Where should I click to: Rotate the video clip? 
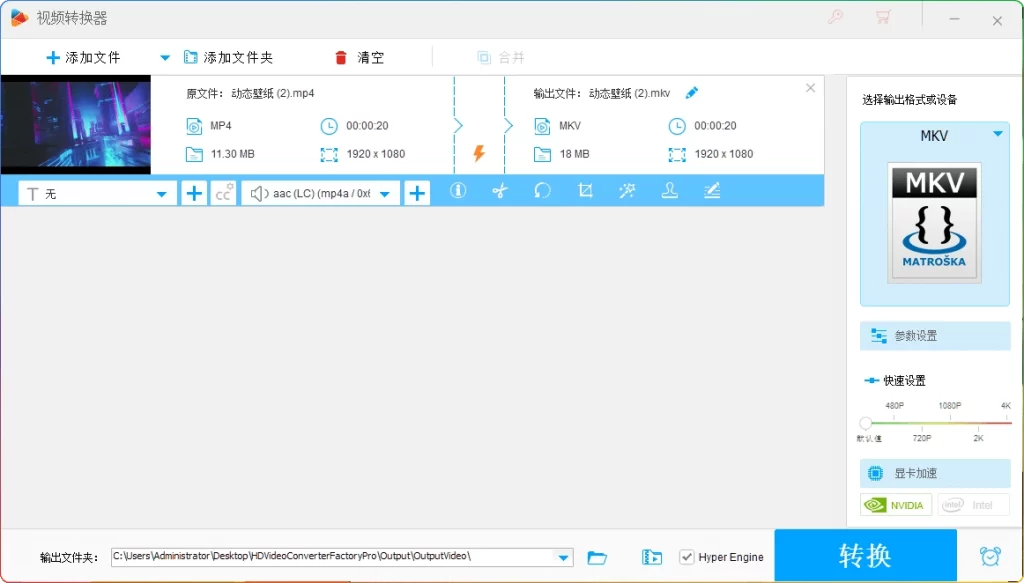pyautogui.click(x=542, y=190)
